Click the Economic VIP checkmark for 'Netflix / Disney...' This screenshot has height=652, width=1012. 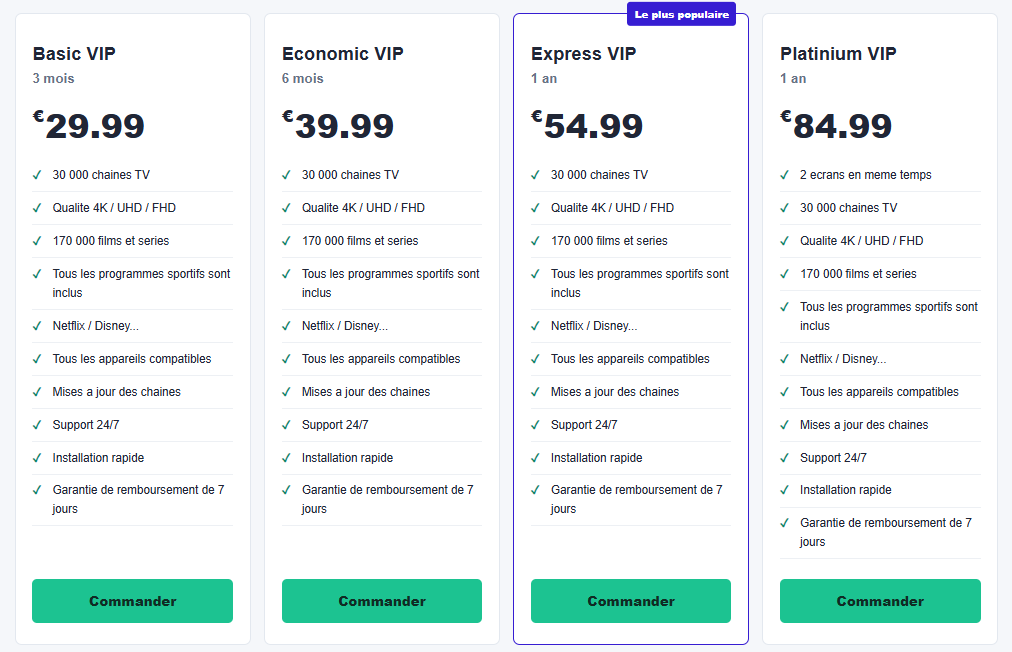[x=286, y=326]
